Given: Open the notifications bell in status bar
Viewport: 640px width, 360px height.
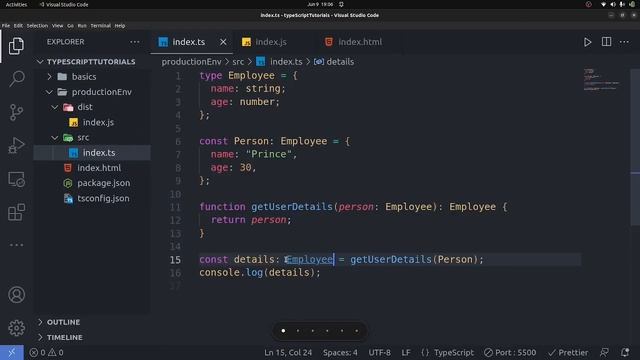Looking at the screenshot, I should pyautogui.click(x=625, y=352).
